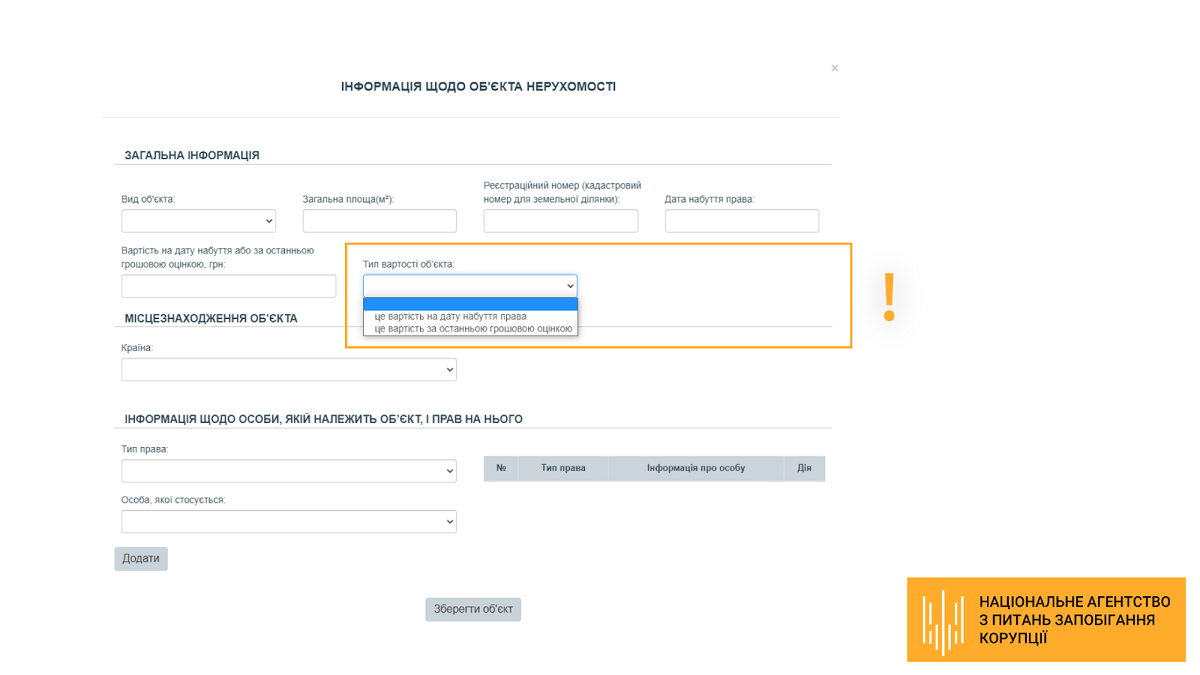Click the Дія table column header

(804, 468)
